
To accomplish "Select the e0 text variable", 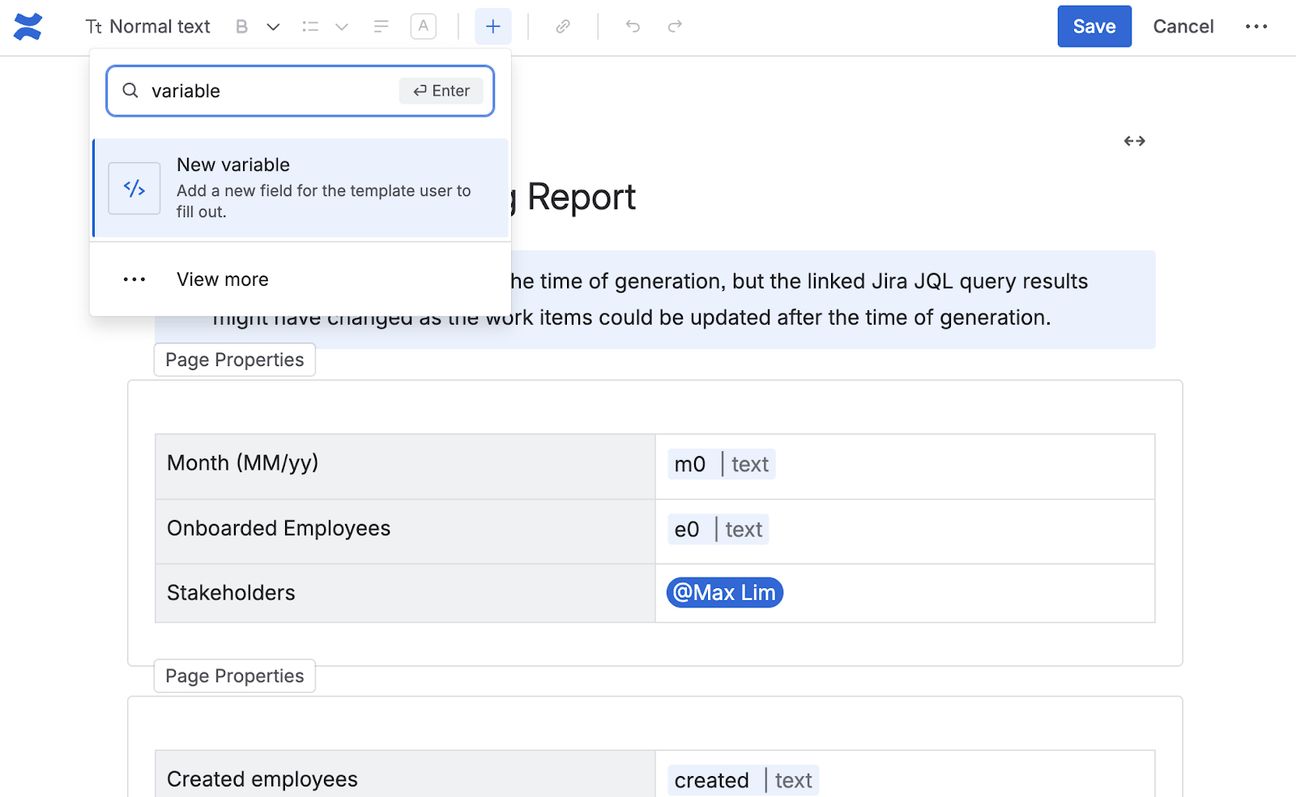I will click(x=718, y=529).
